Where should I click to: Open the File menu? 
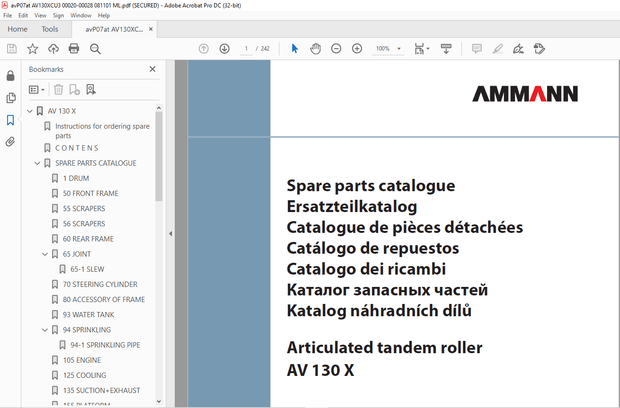[8, 15]
